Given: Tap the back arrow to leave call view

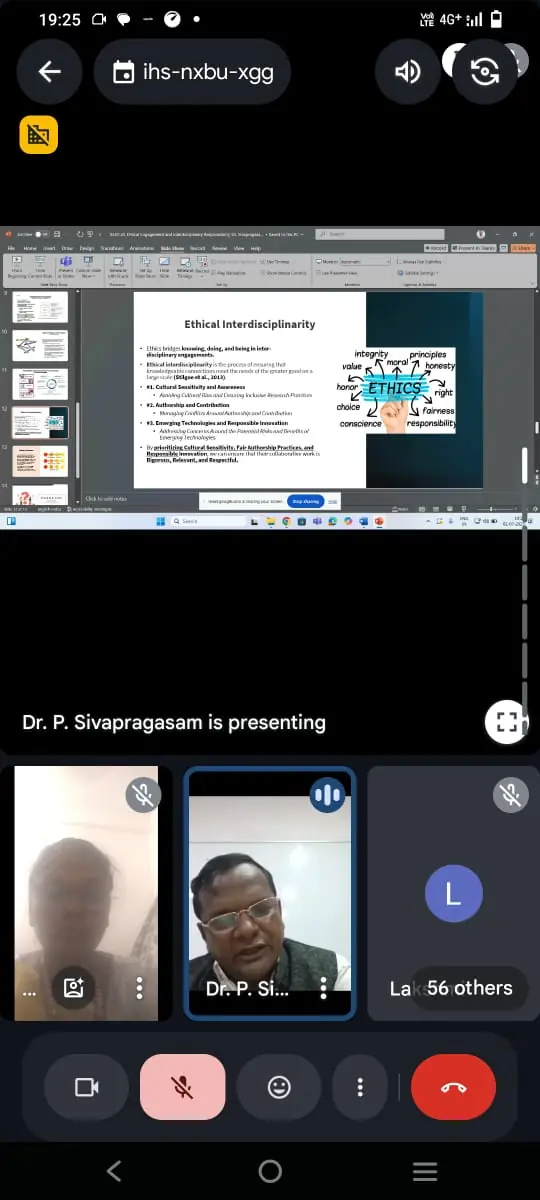Looking at the screenshot, I should [x=49, y=72].
